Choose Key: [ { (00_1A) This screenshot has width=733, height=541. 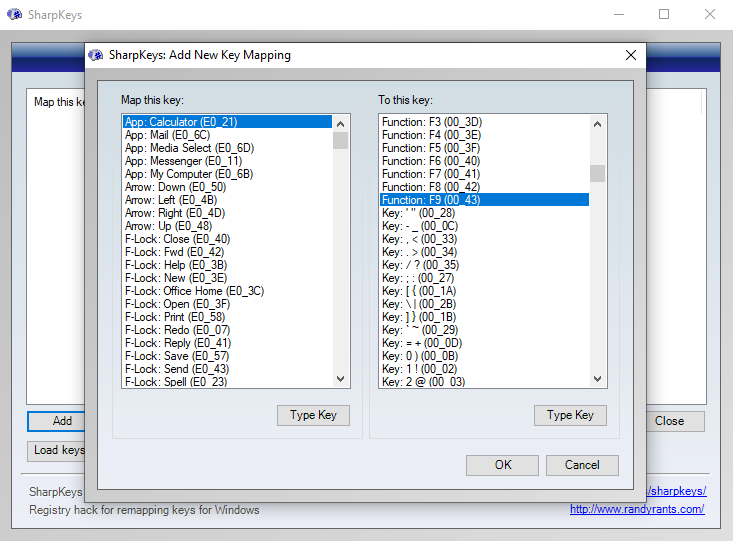tap(484, 291)
